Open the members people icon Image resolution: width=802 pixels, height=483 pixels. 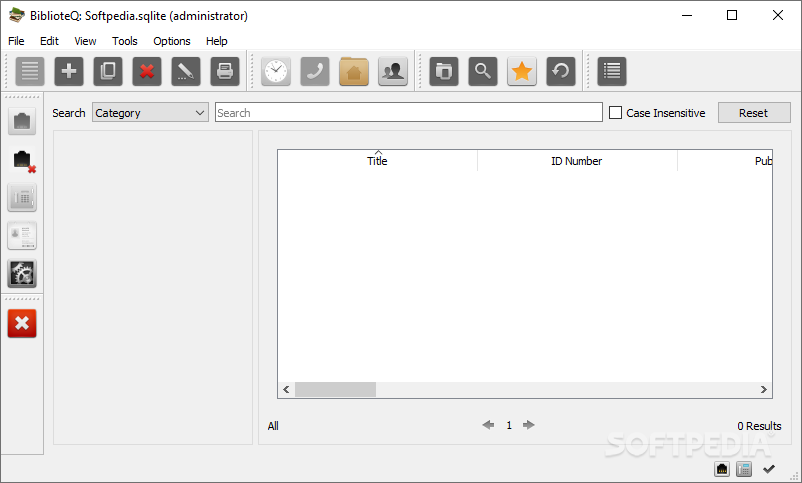(393, 71)
